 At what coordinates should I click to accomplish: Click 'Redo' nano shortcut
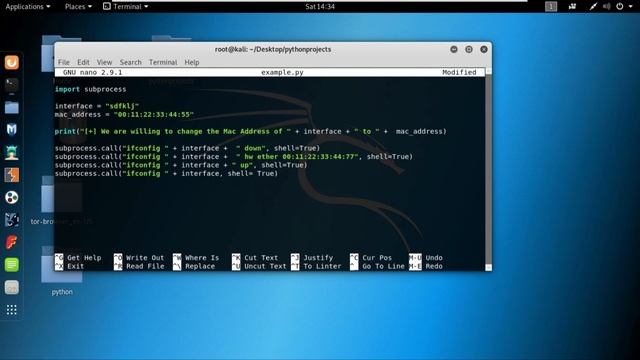coord(434,267)
